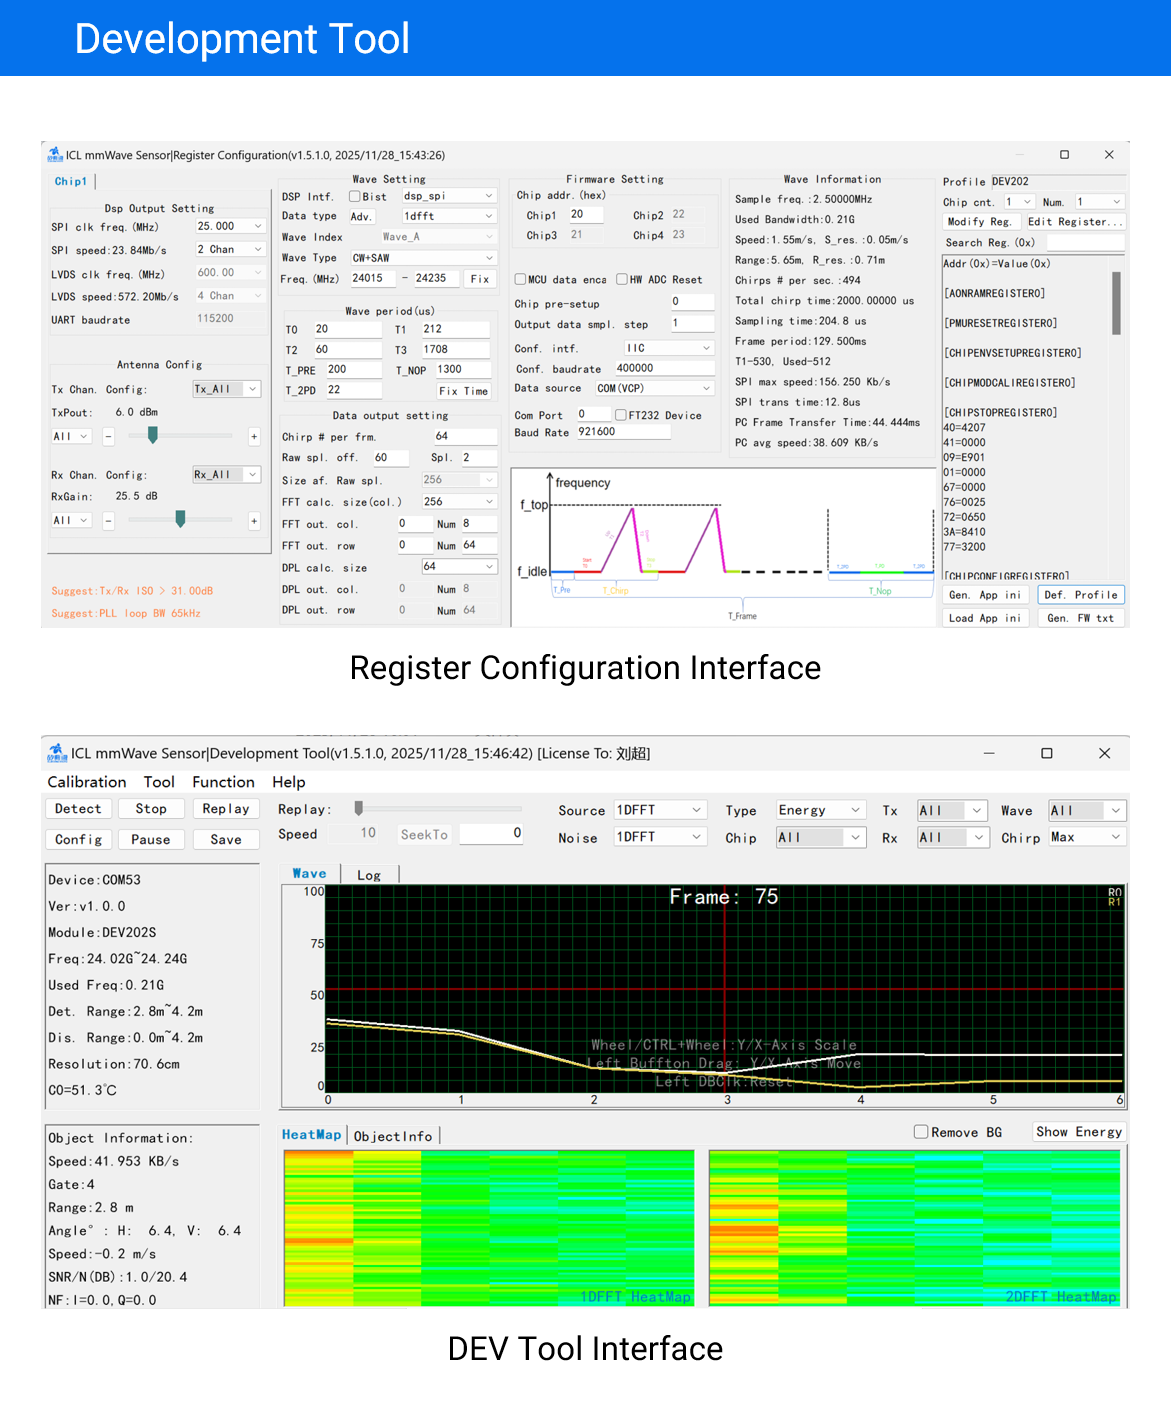Viewport: 1171px width, 1404px height.
Task: Click the Development Tool window app icon
Action: point(57,753)
